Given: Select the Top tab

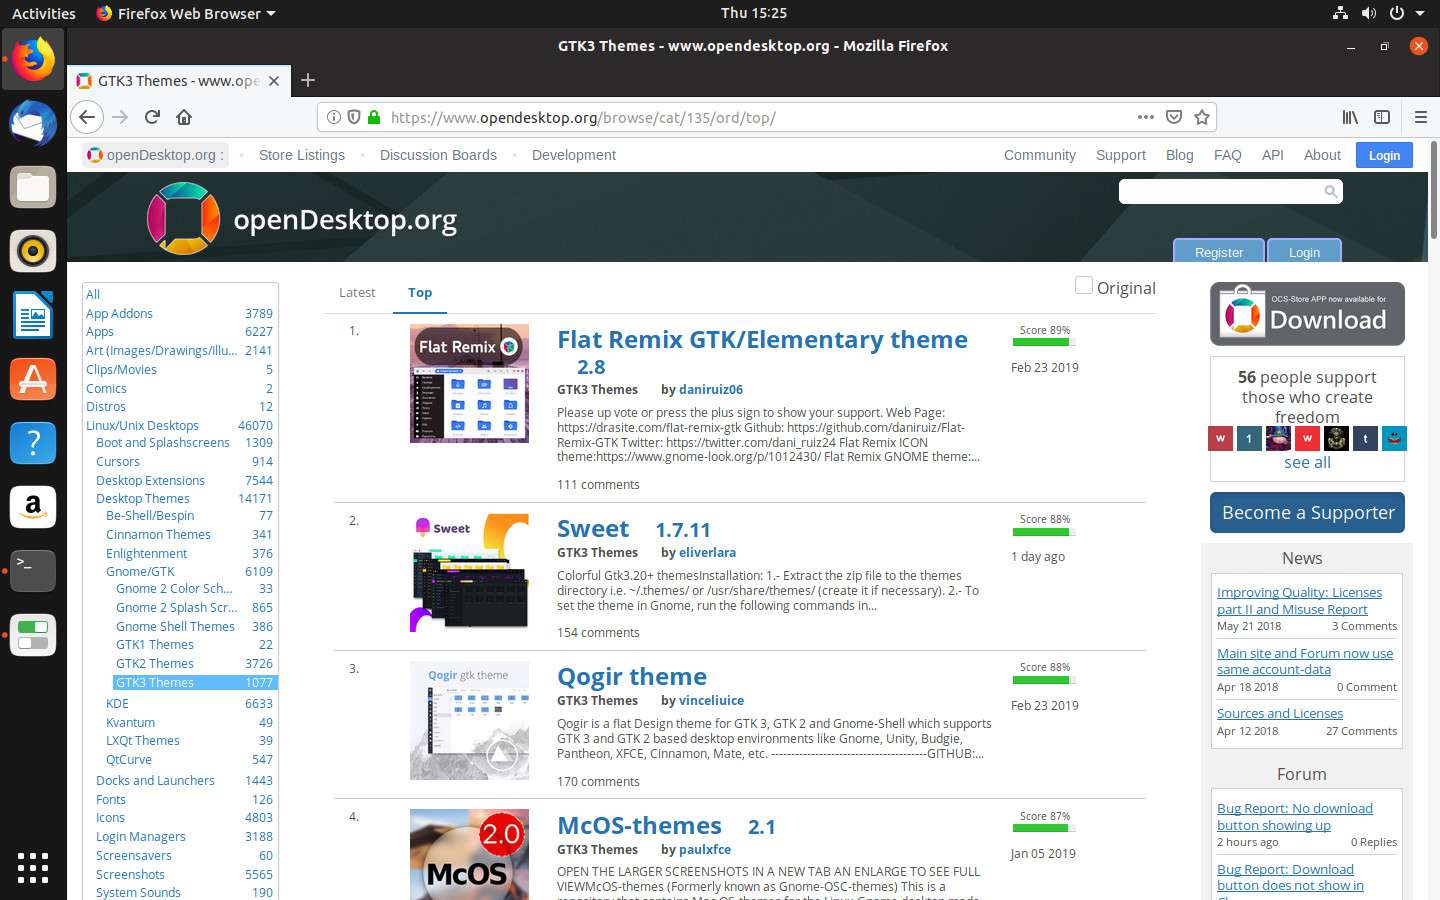Looking at the screenshot, I should (420, 292).
